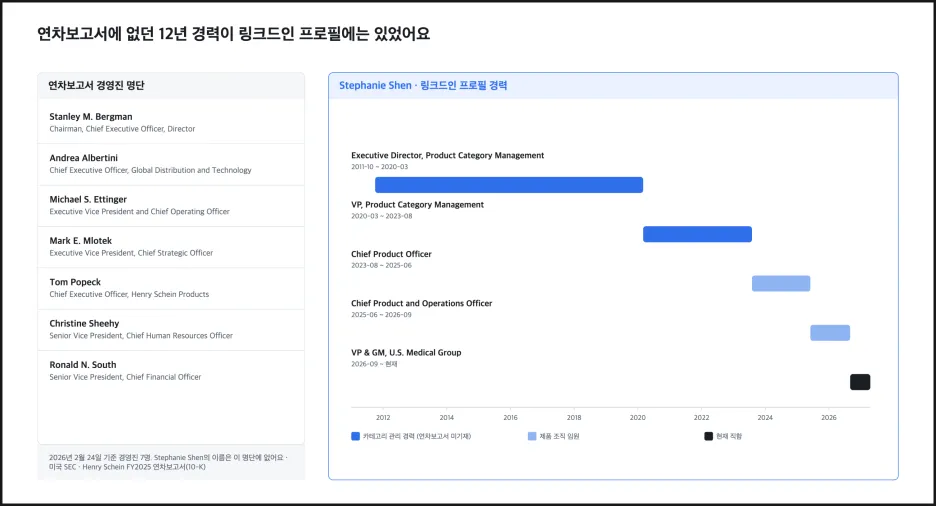Click 'Executive Vice President and Chief Operating Officer' text

140,212
